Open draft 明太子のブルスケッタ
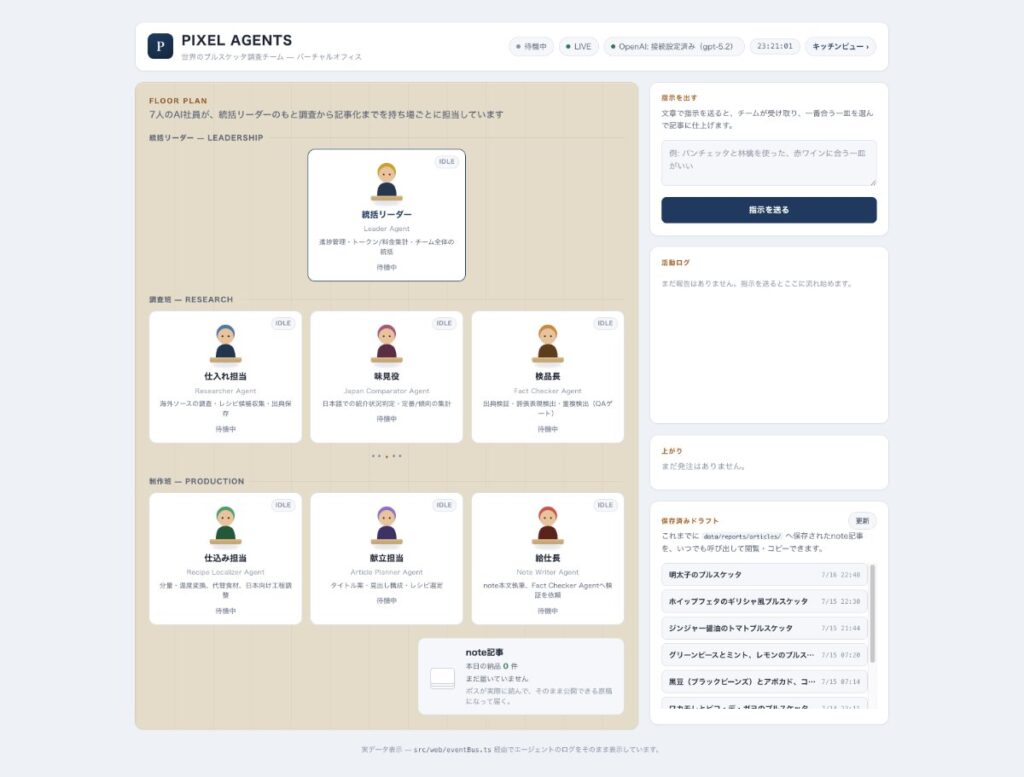Image resolution: width=1024 pixels, height=777 pixels. point(764,575)
